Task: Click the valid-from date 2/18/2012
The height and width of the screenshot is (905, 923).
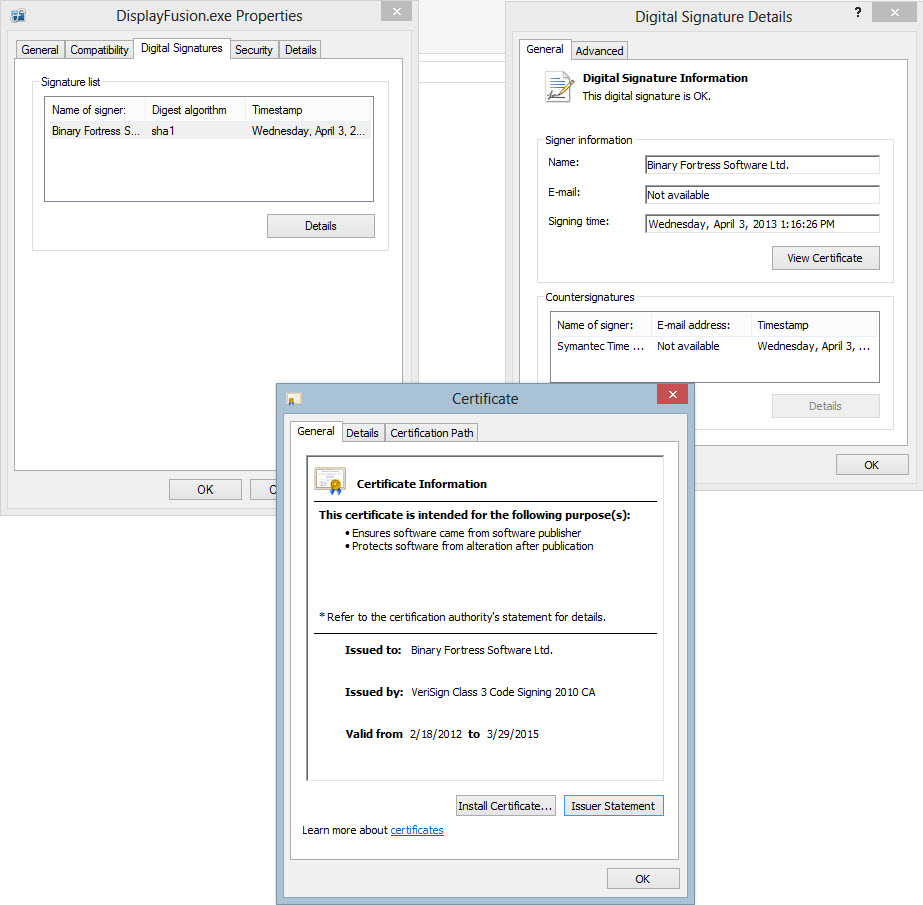Action: [436, 734]
